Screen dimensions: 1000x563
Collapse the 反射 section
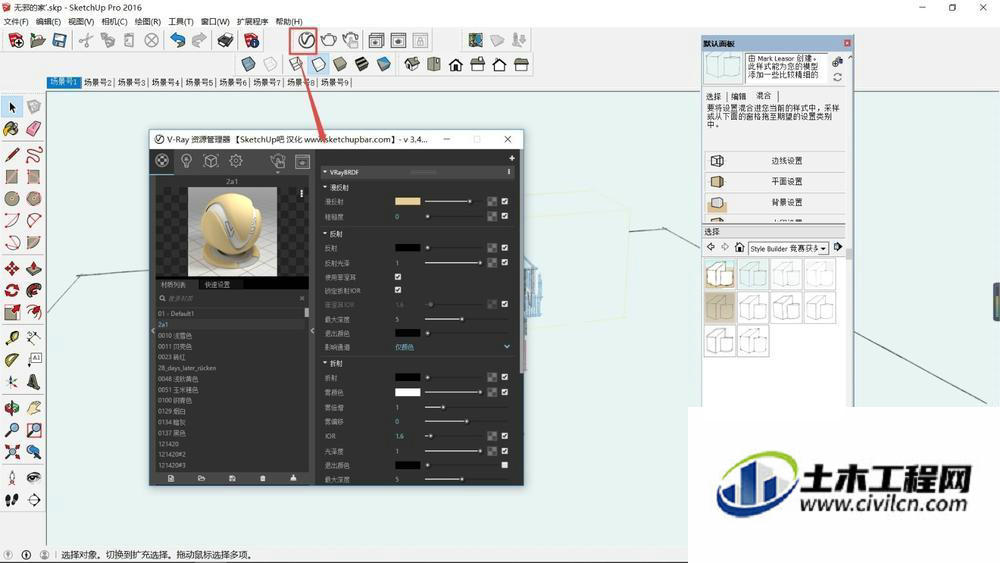325,234
